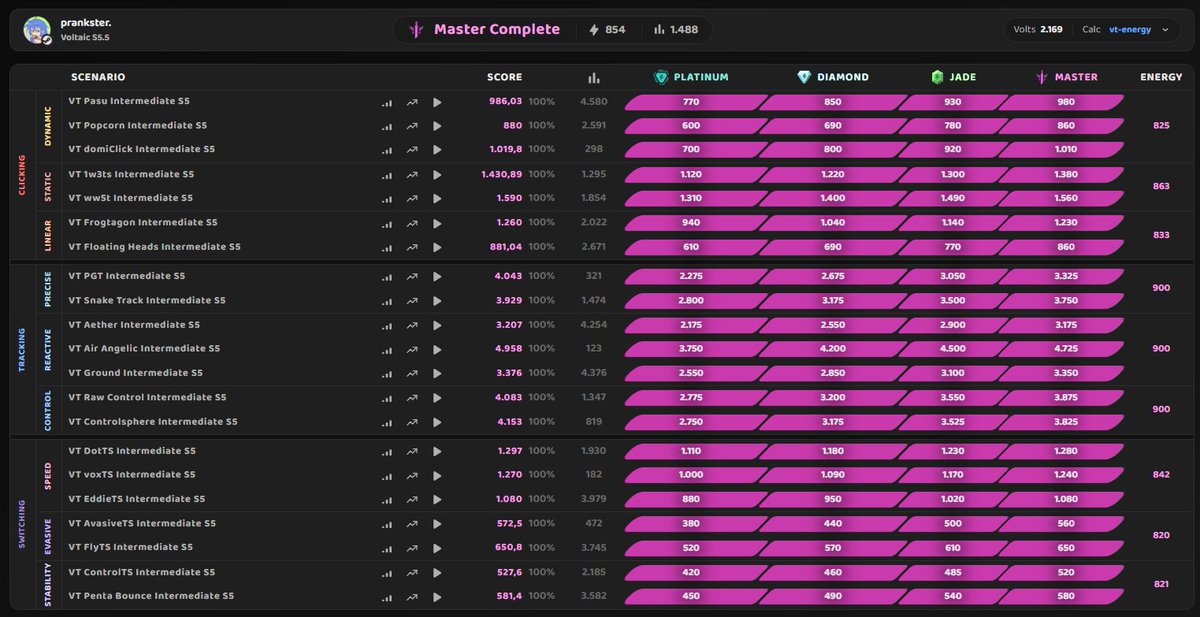Select the Master Complete rank badge
This screenshot has height=617, width=1200.
pos(484,30)
